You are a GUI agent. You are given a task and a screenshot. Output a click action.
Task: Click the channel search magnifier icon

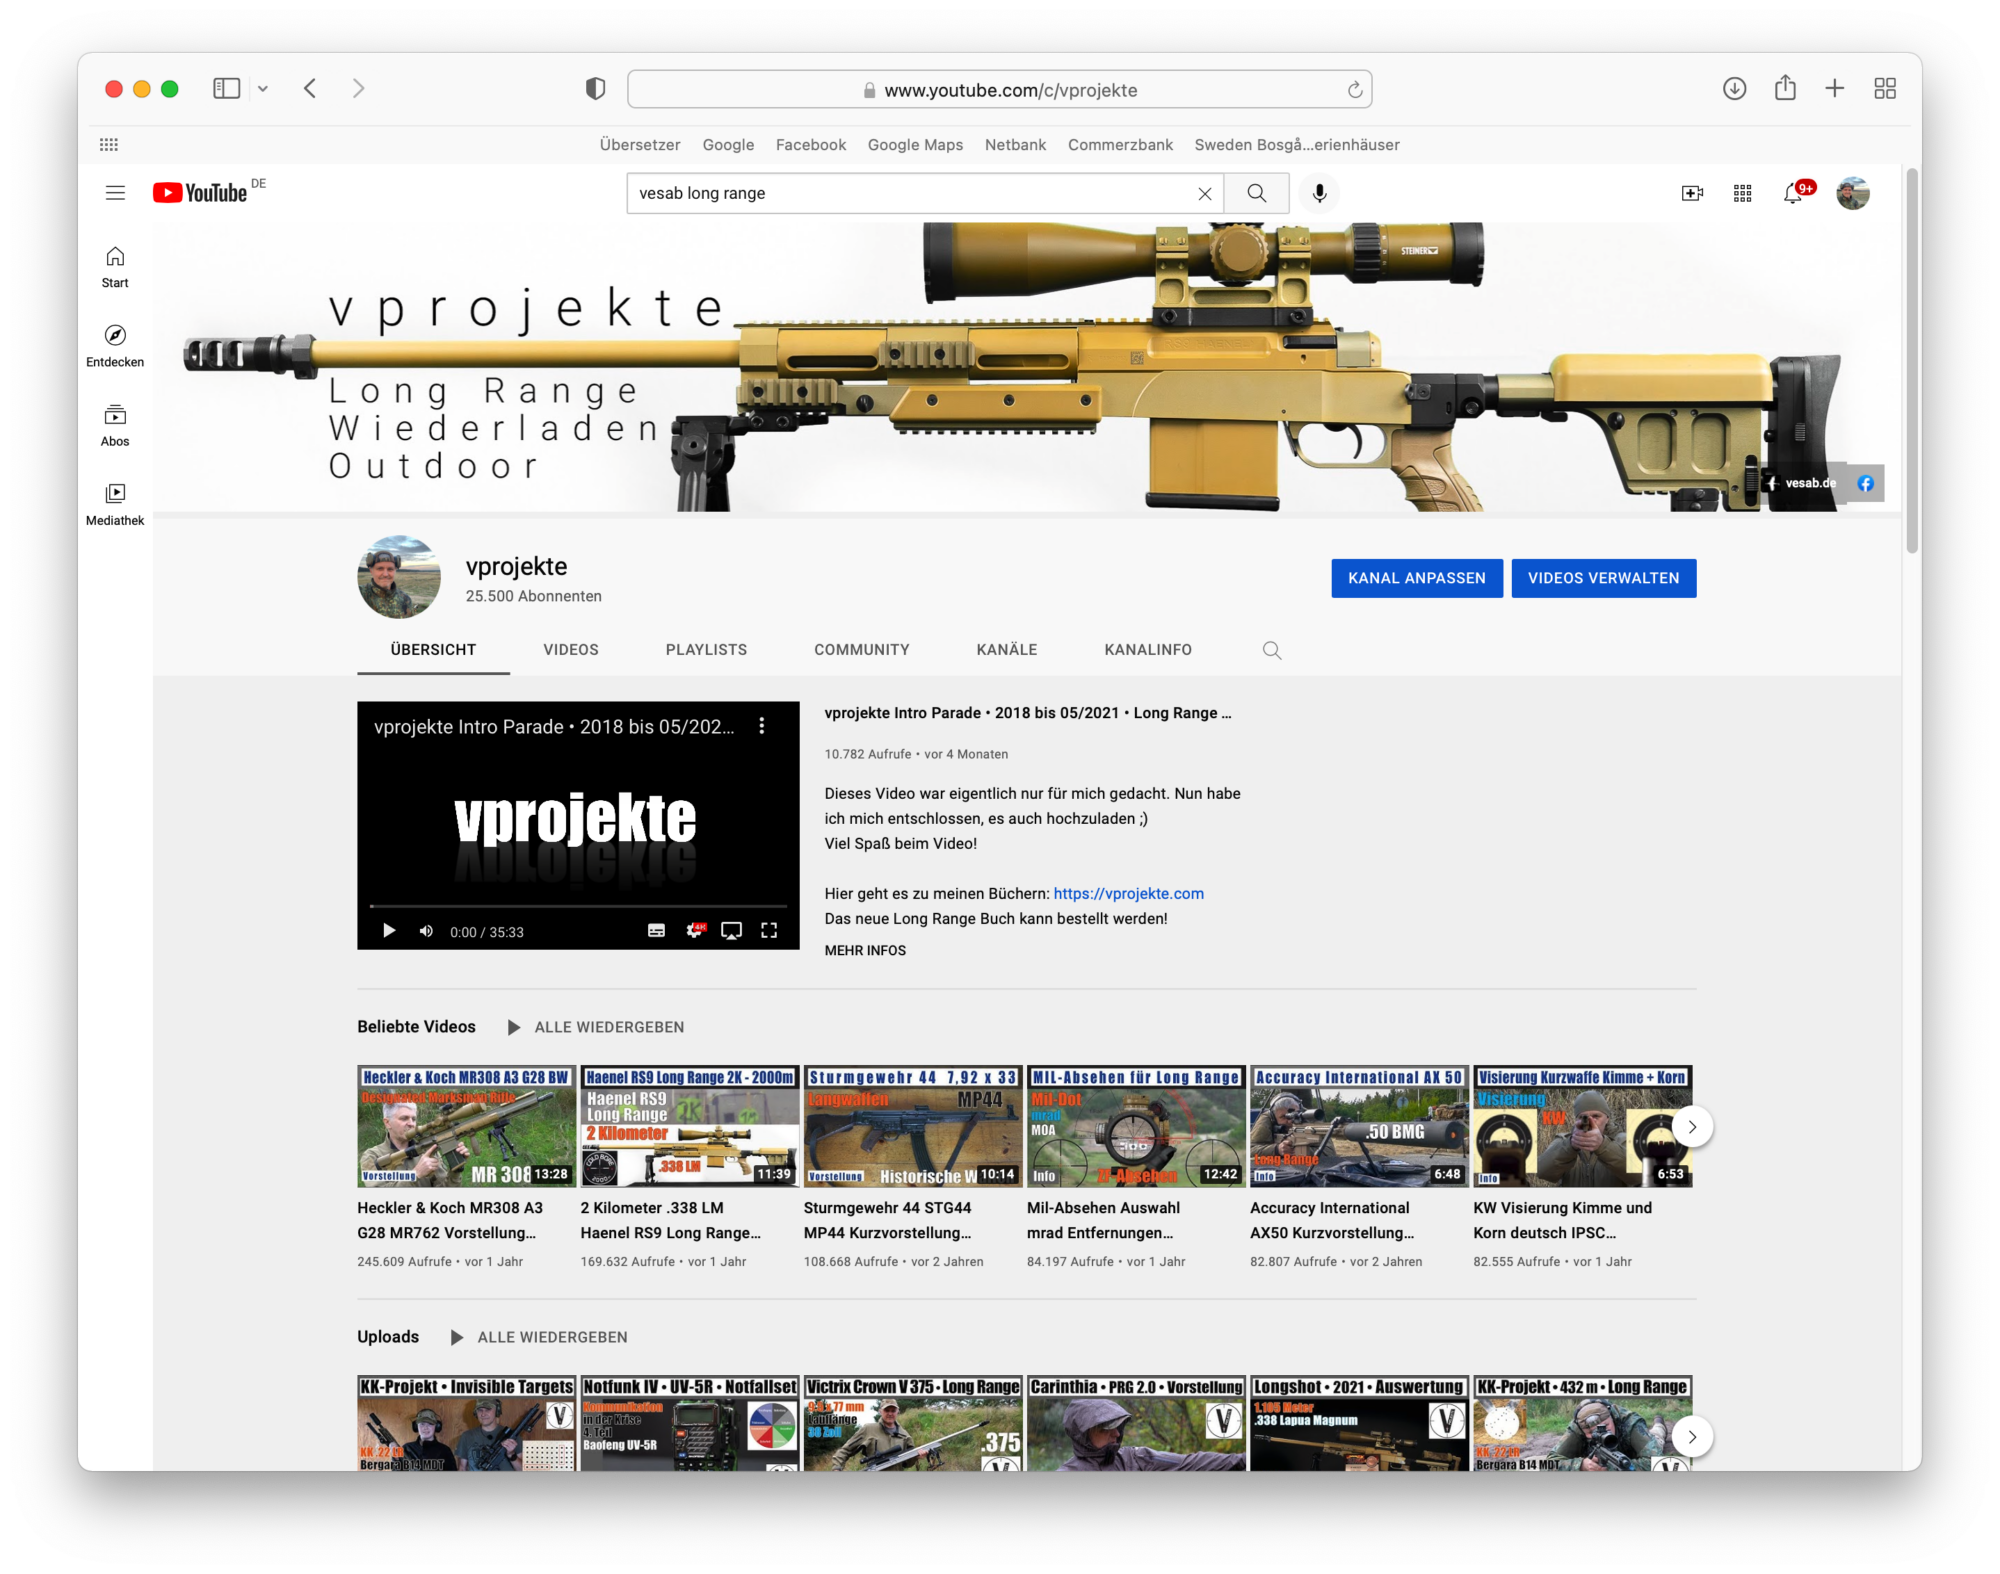tap(1271, 650)
